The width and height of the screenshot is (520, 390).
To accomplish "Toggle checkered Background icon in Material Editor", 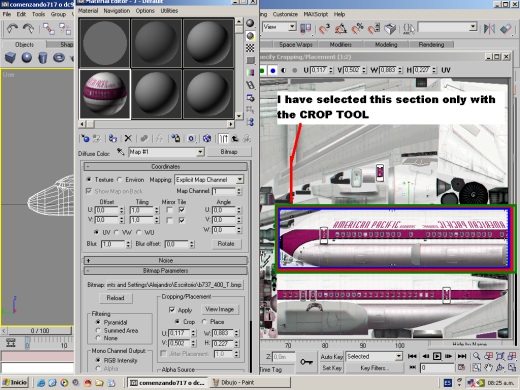I will coord(250,48).
